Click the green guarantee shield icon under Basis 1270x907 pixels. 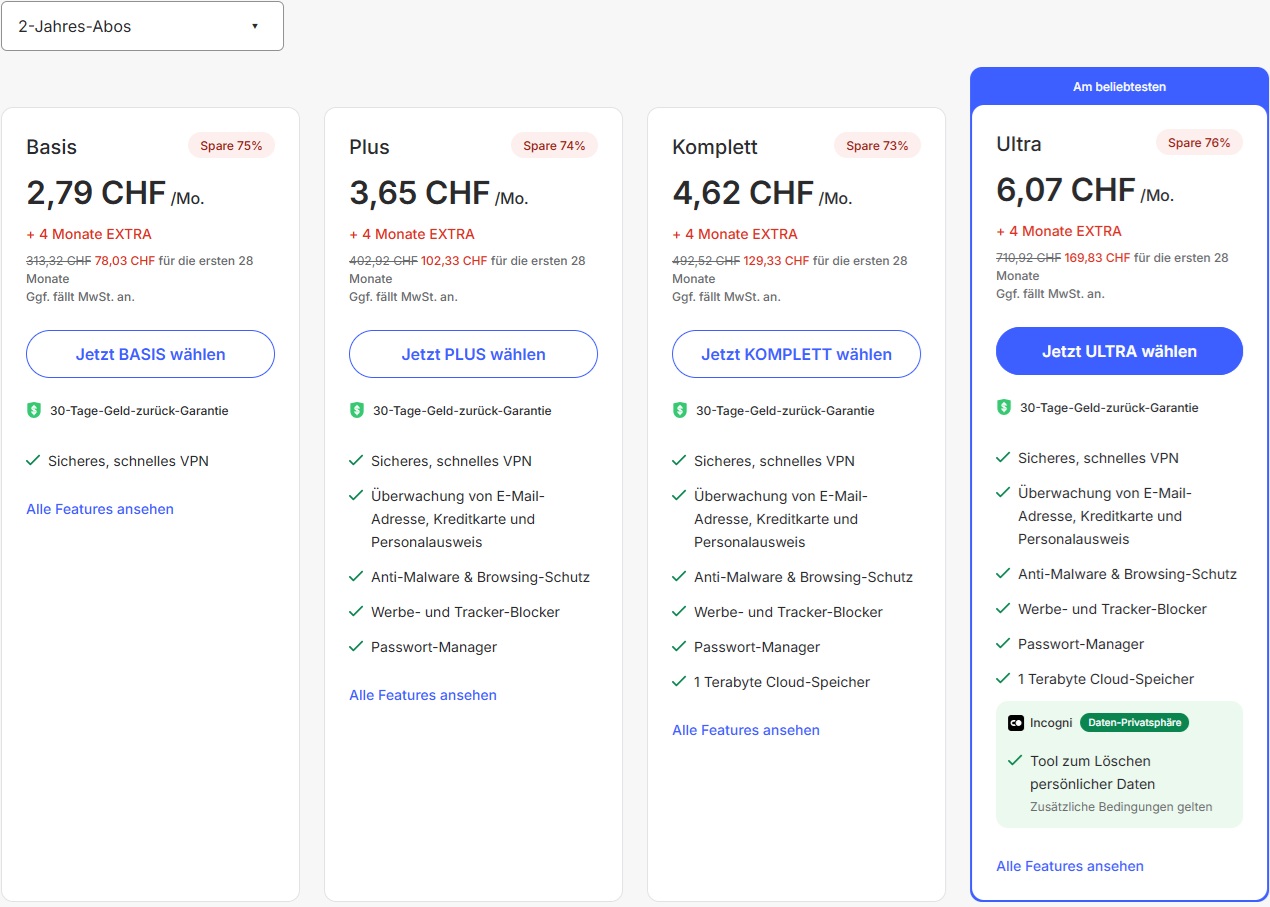tap(34, 411)
